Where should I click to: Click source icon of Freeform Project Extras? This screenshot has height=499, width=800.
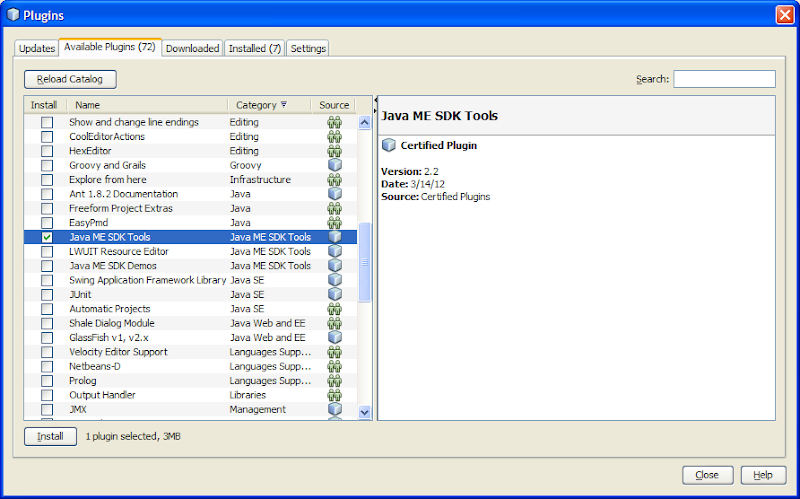(334, 208)
